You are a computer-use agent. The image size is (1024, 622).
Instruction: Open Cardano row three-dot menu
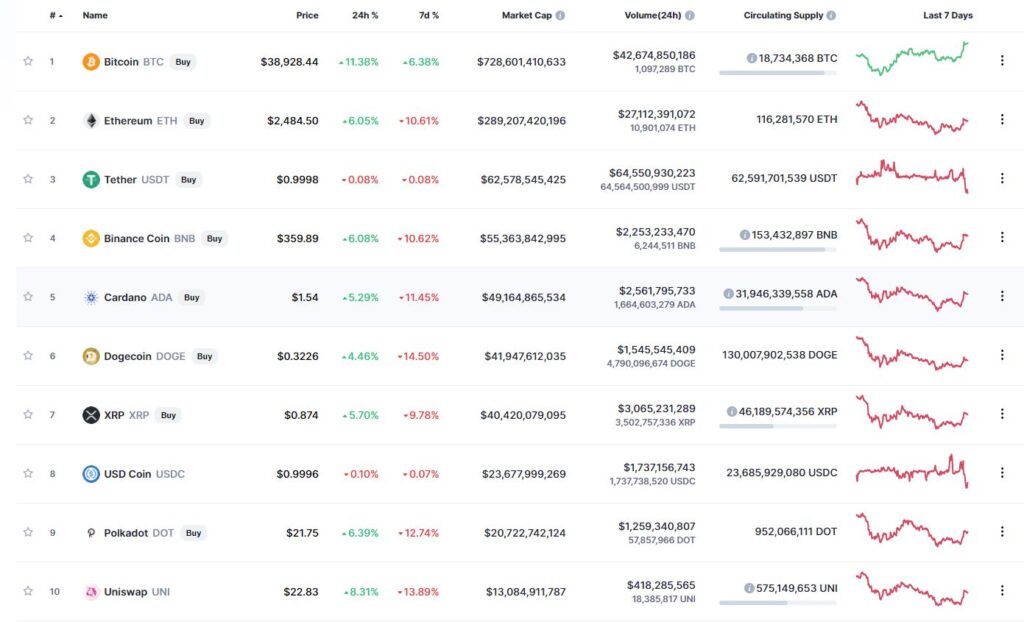(1002, 296)
